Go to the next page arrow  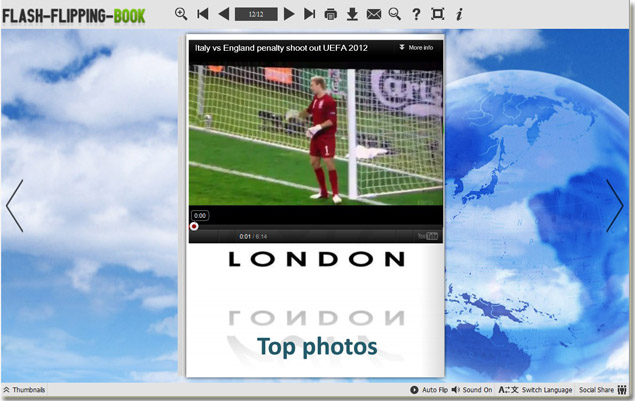pos(289,14)
